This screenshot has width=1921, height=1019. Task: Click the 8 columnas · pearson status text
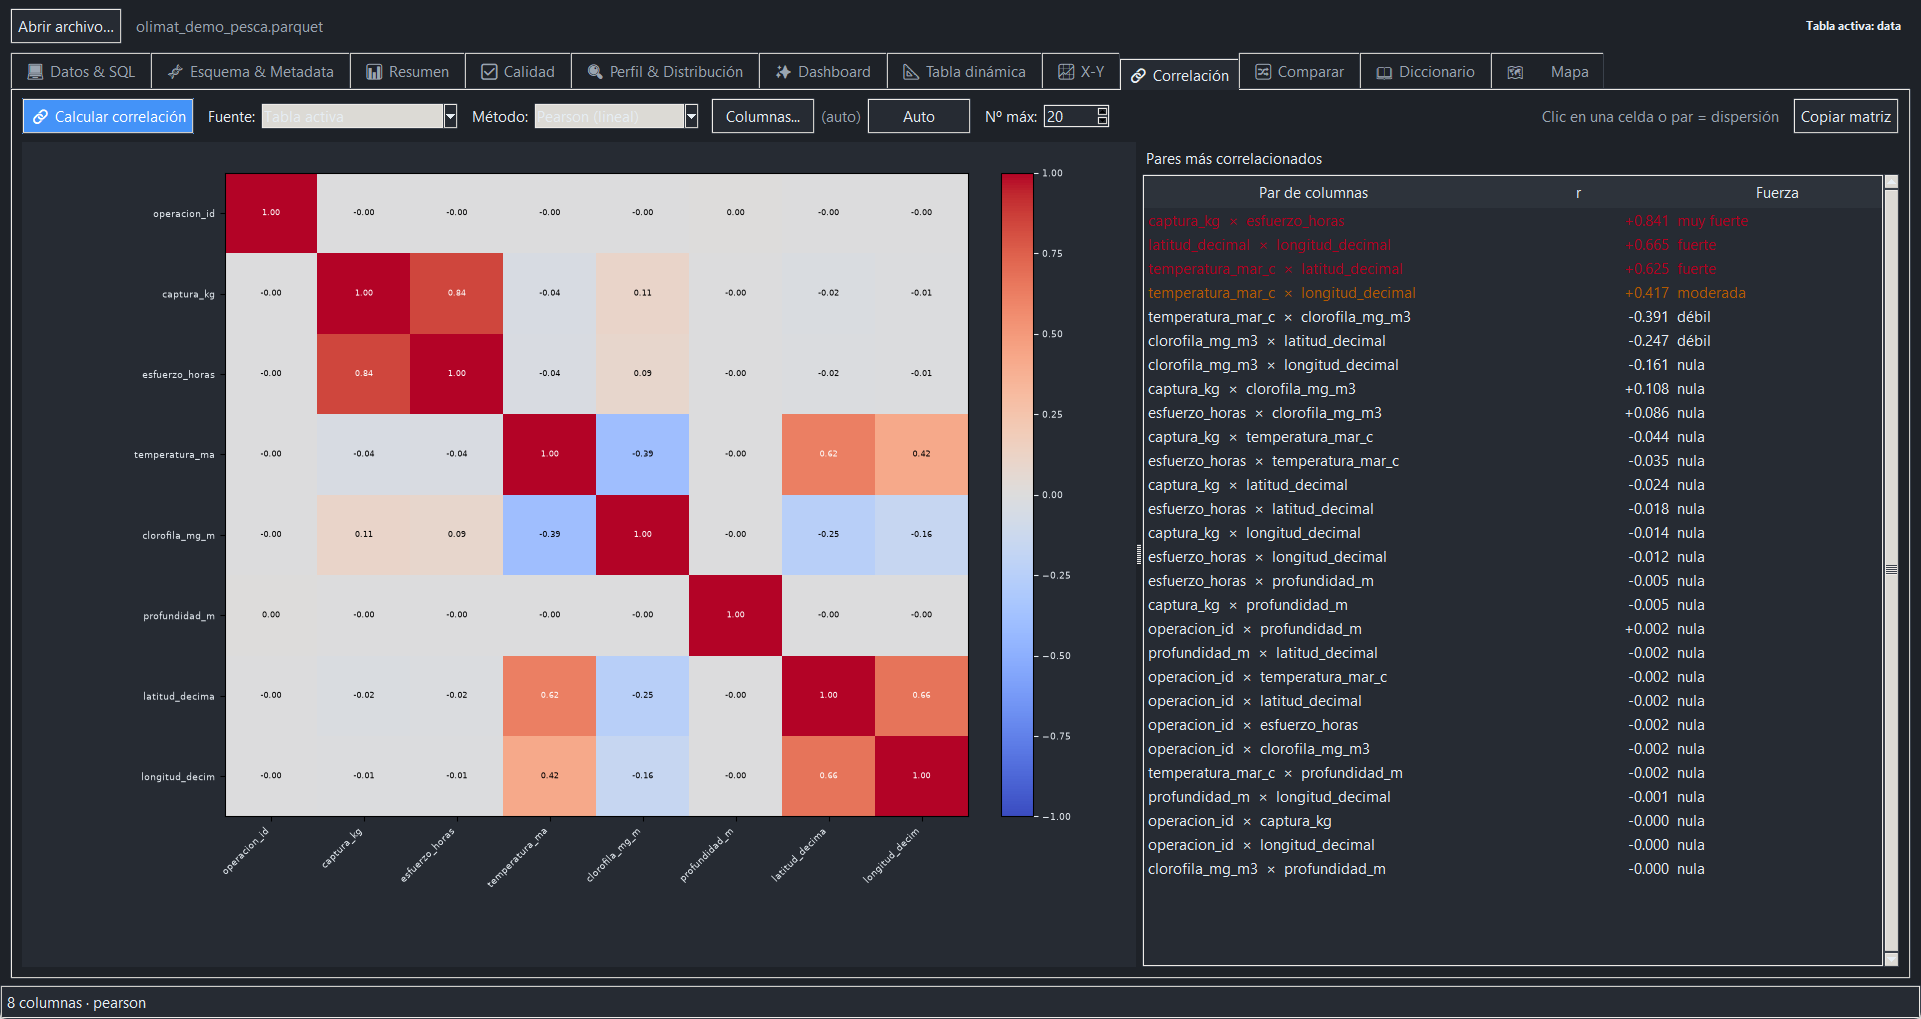(77, 1003)
